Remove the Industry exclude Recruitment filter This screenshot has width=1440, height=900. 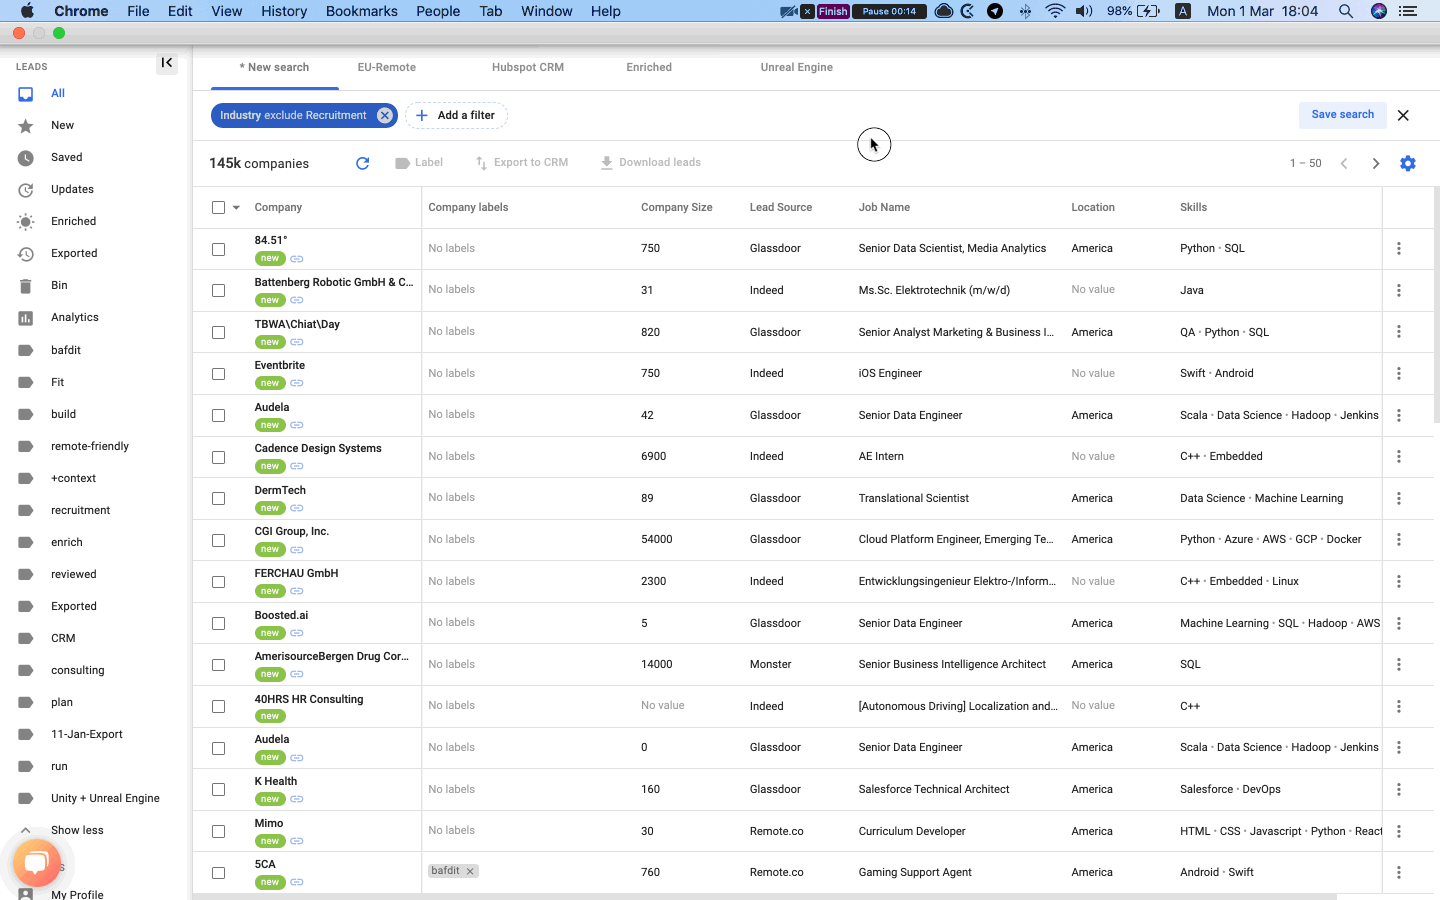coord(385,115)
